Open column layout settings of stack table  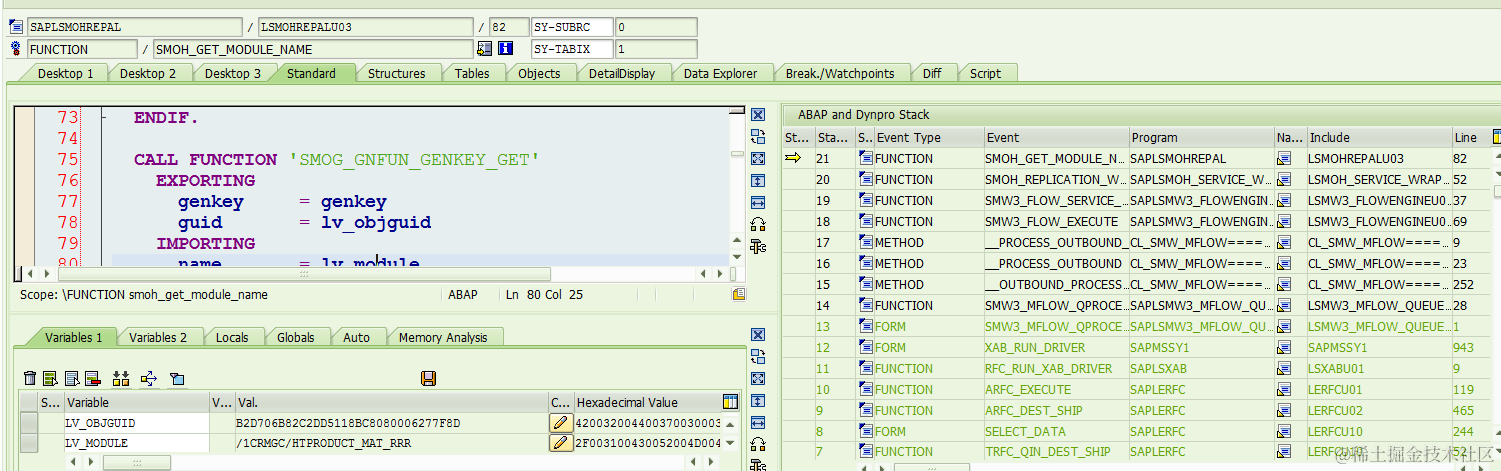[1495, 137]
